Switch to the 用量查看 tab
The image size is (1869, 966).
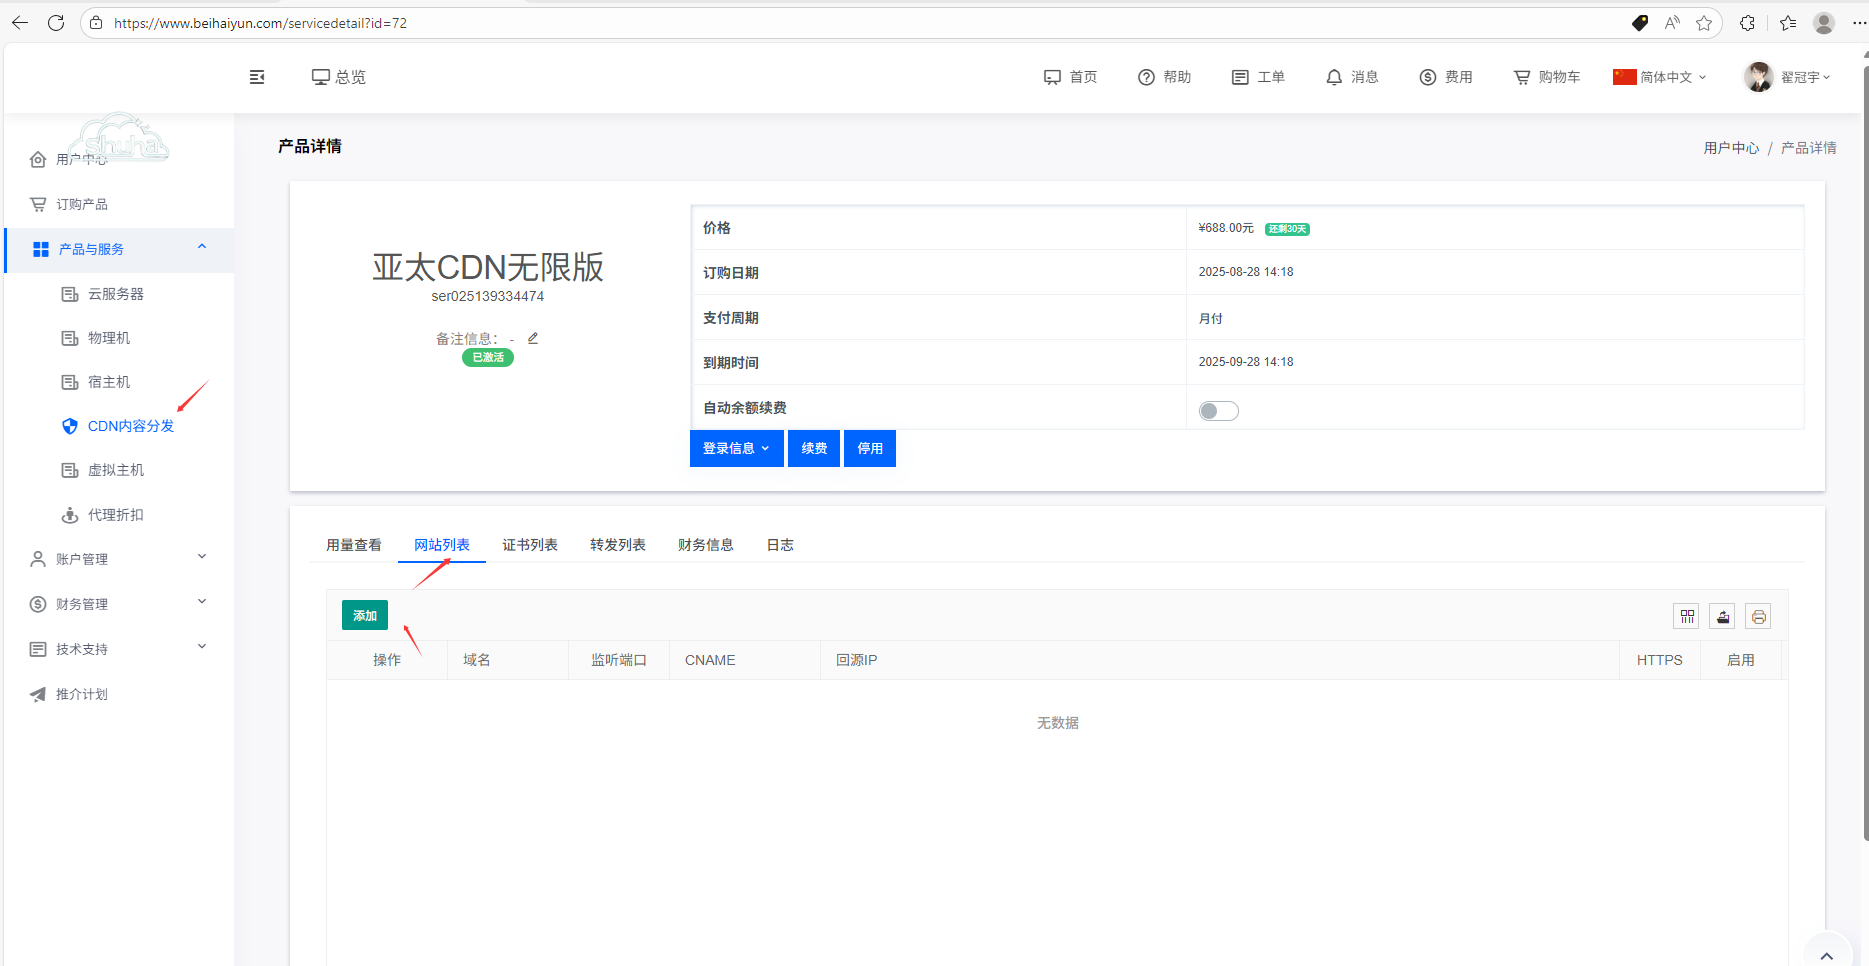click(x=353, y=545)
